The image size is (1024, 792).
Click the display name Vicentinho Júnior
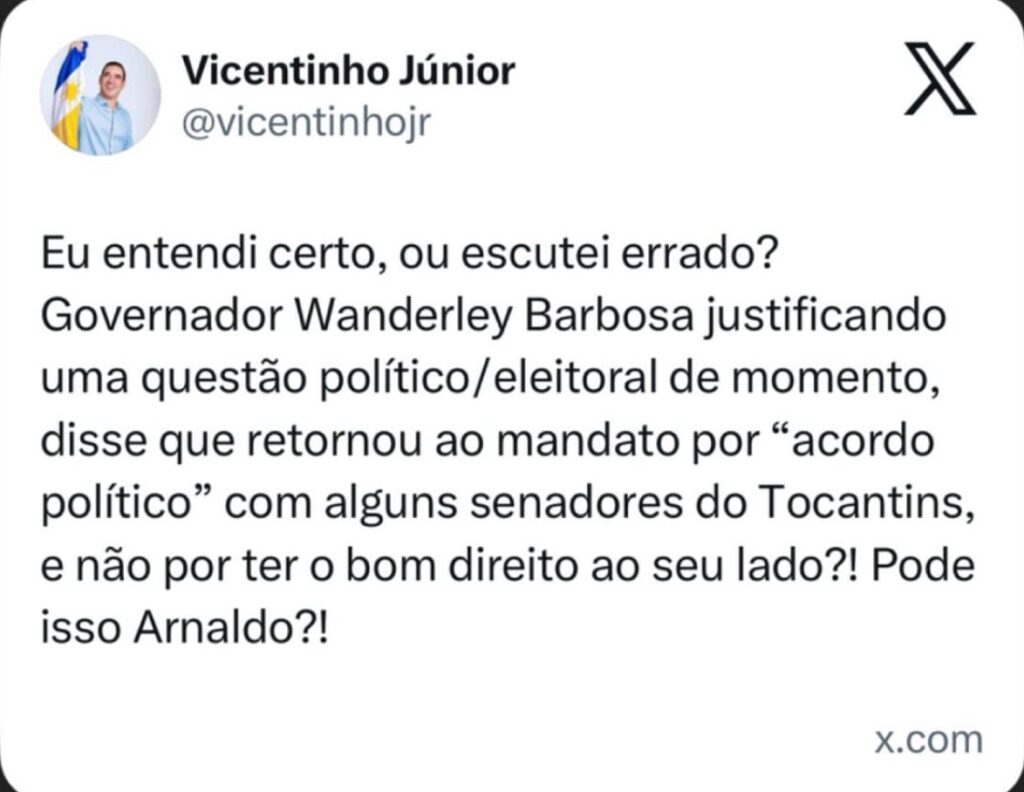tap(349, 70)
